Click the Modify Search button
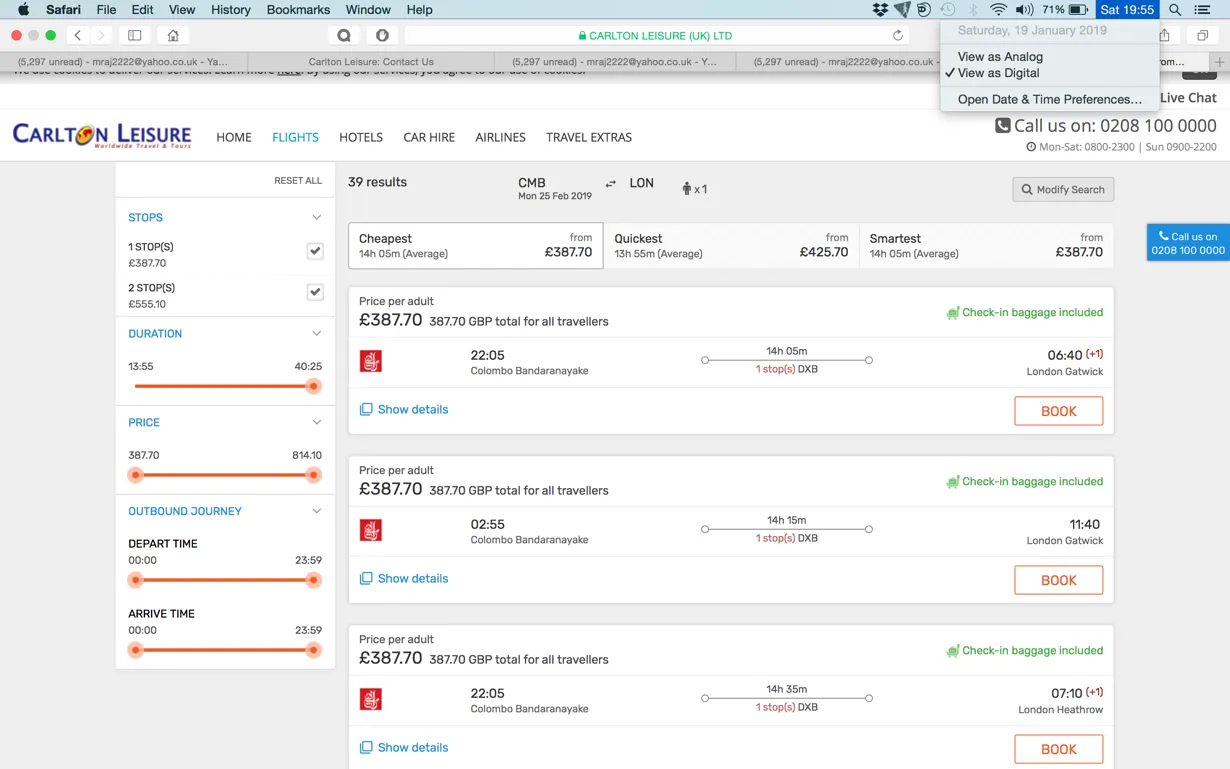Viewport: 1230px width, 769px height. pyautogui.click(x=1062, y=190)
